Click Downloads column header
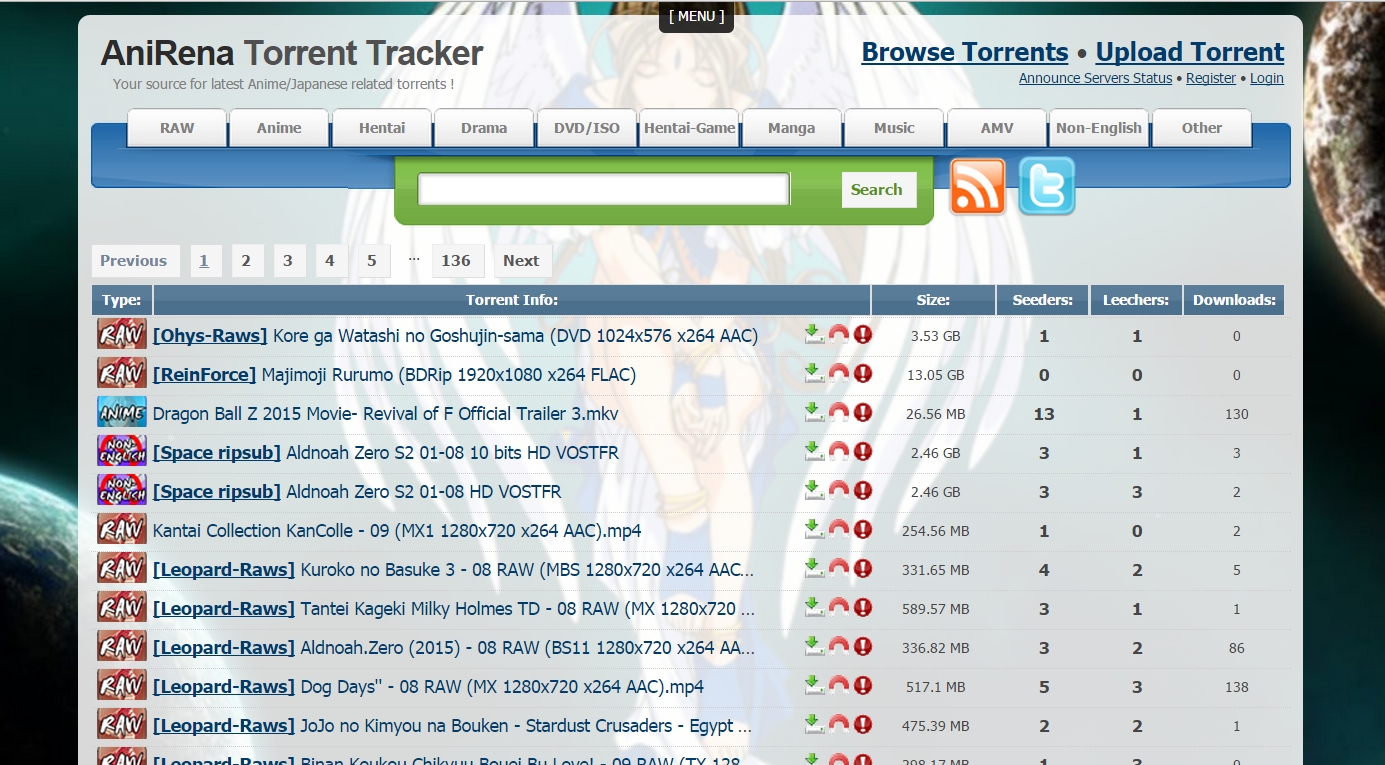The height and width of the screenshot is (765, 1385). tap(1234, 300)
